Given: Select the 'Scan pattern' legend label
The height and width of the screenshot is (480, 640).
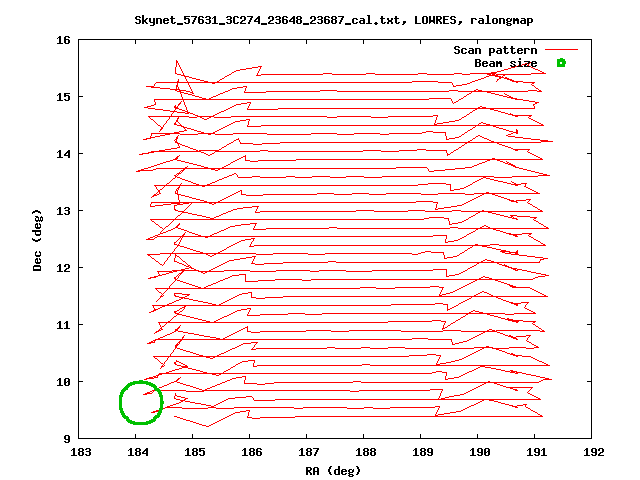Looking at the screenshot, I should tap(495, 50).
